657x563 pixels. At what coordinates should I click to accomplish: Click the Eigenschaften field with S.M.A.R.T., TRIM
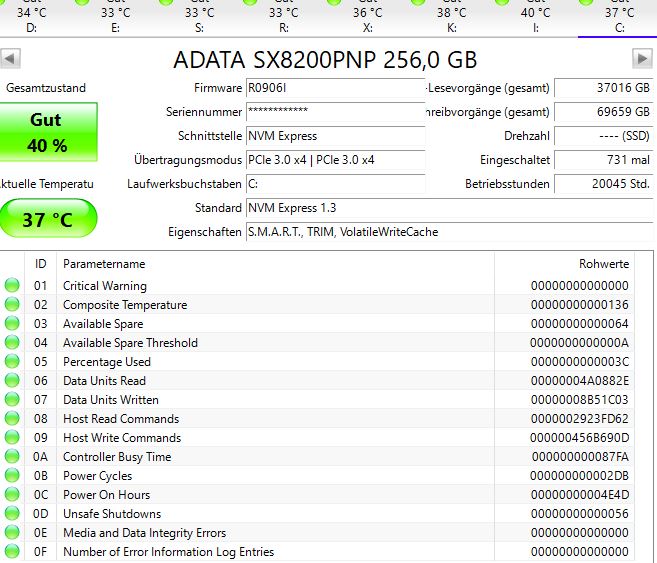point(450,232)
